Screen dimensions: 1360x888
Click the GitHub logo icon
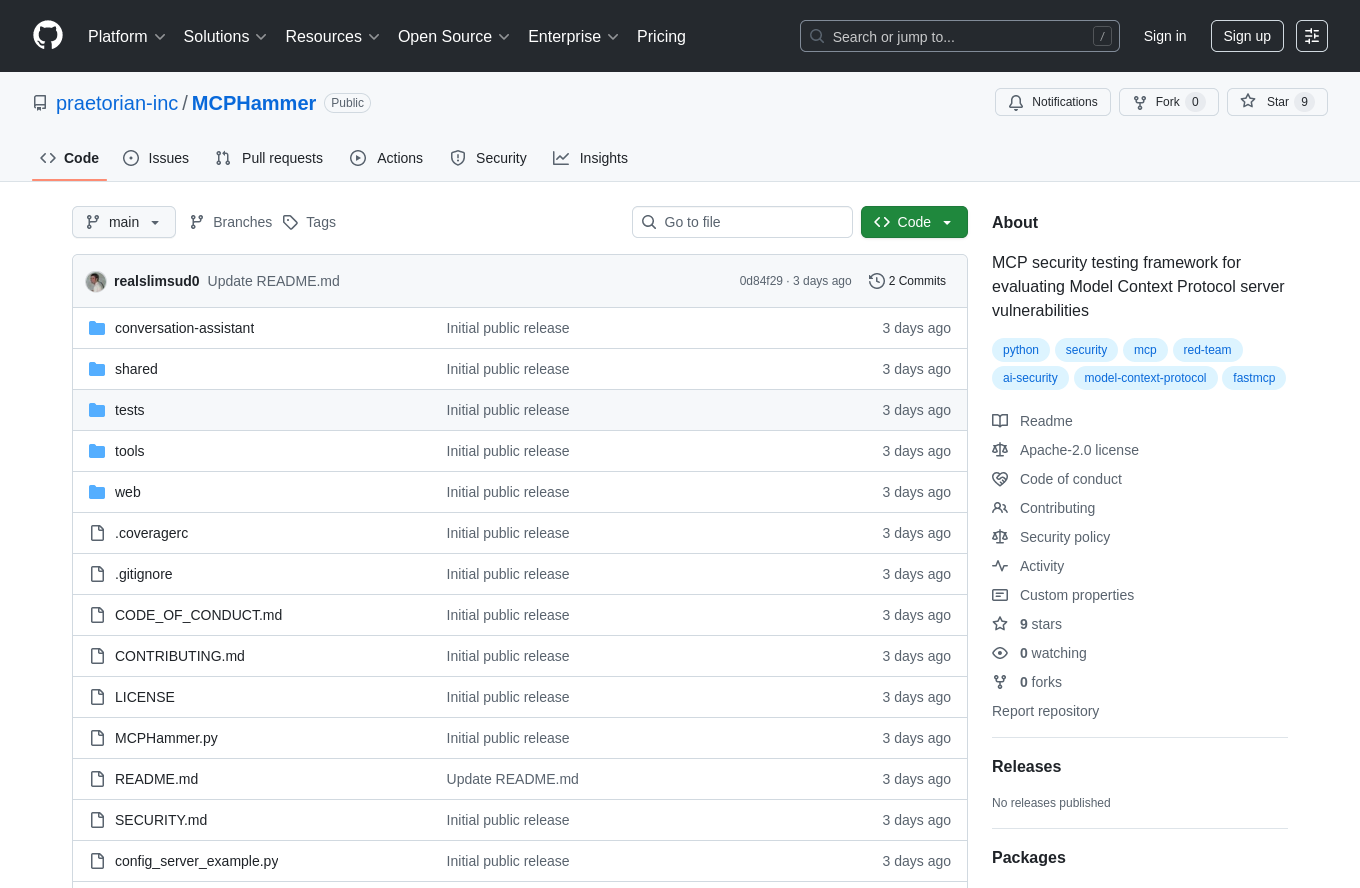(48, 36)
